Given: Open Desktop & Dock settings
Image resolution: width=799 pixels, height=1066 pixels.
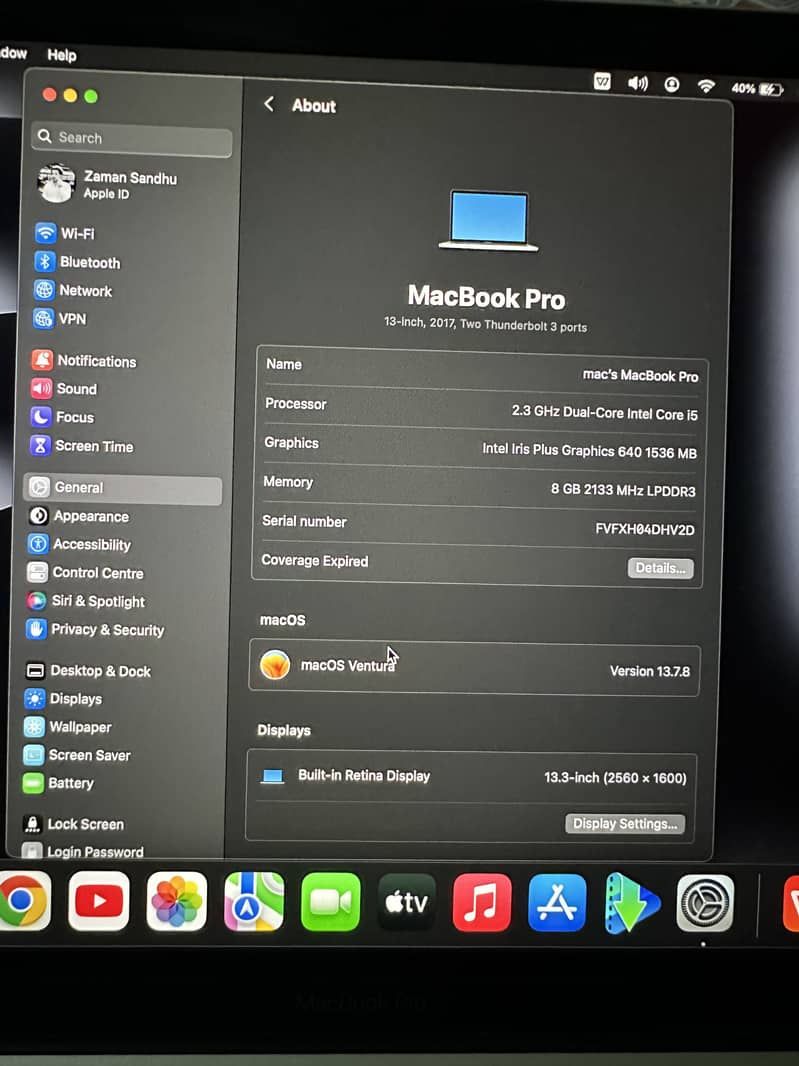Looking at the screenshot, I should pos(88,671).
